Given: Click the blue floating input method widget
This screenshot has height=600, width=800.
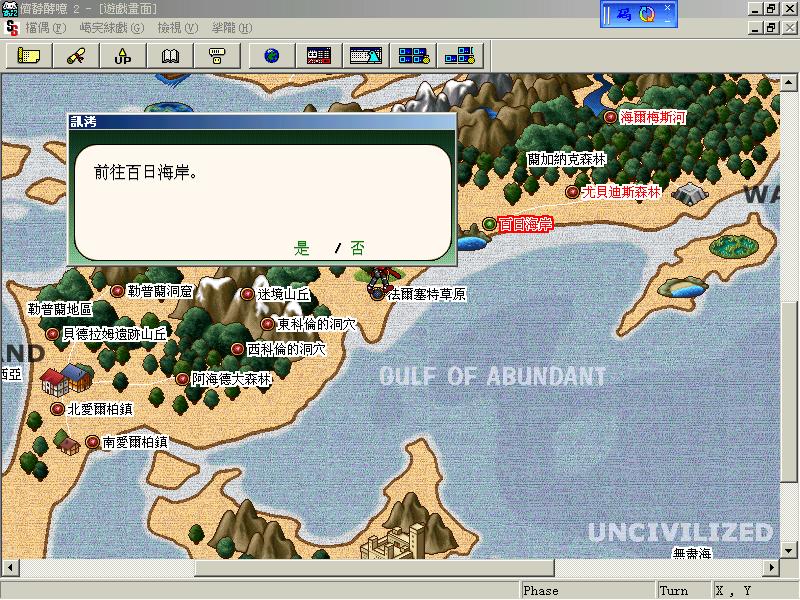Looking at the screenshot, I should 639,14.
